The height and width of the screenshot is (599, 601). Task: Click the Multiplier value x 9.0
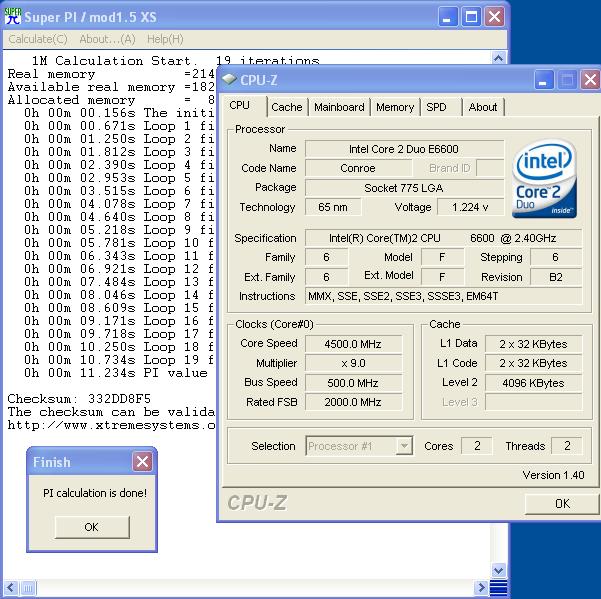(x=353, y=363)
